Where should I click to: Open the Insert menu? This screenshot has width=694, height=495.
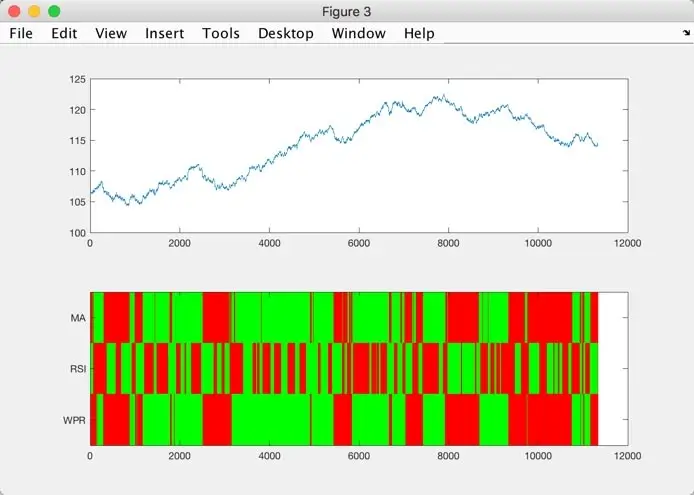tap(164, 33)
